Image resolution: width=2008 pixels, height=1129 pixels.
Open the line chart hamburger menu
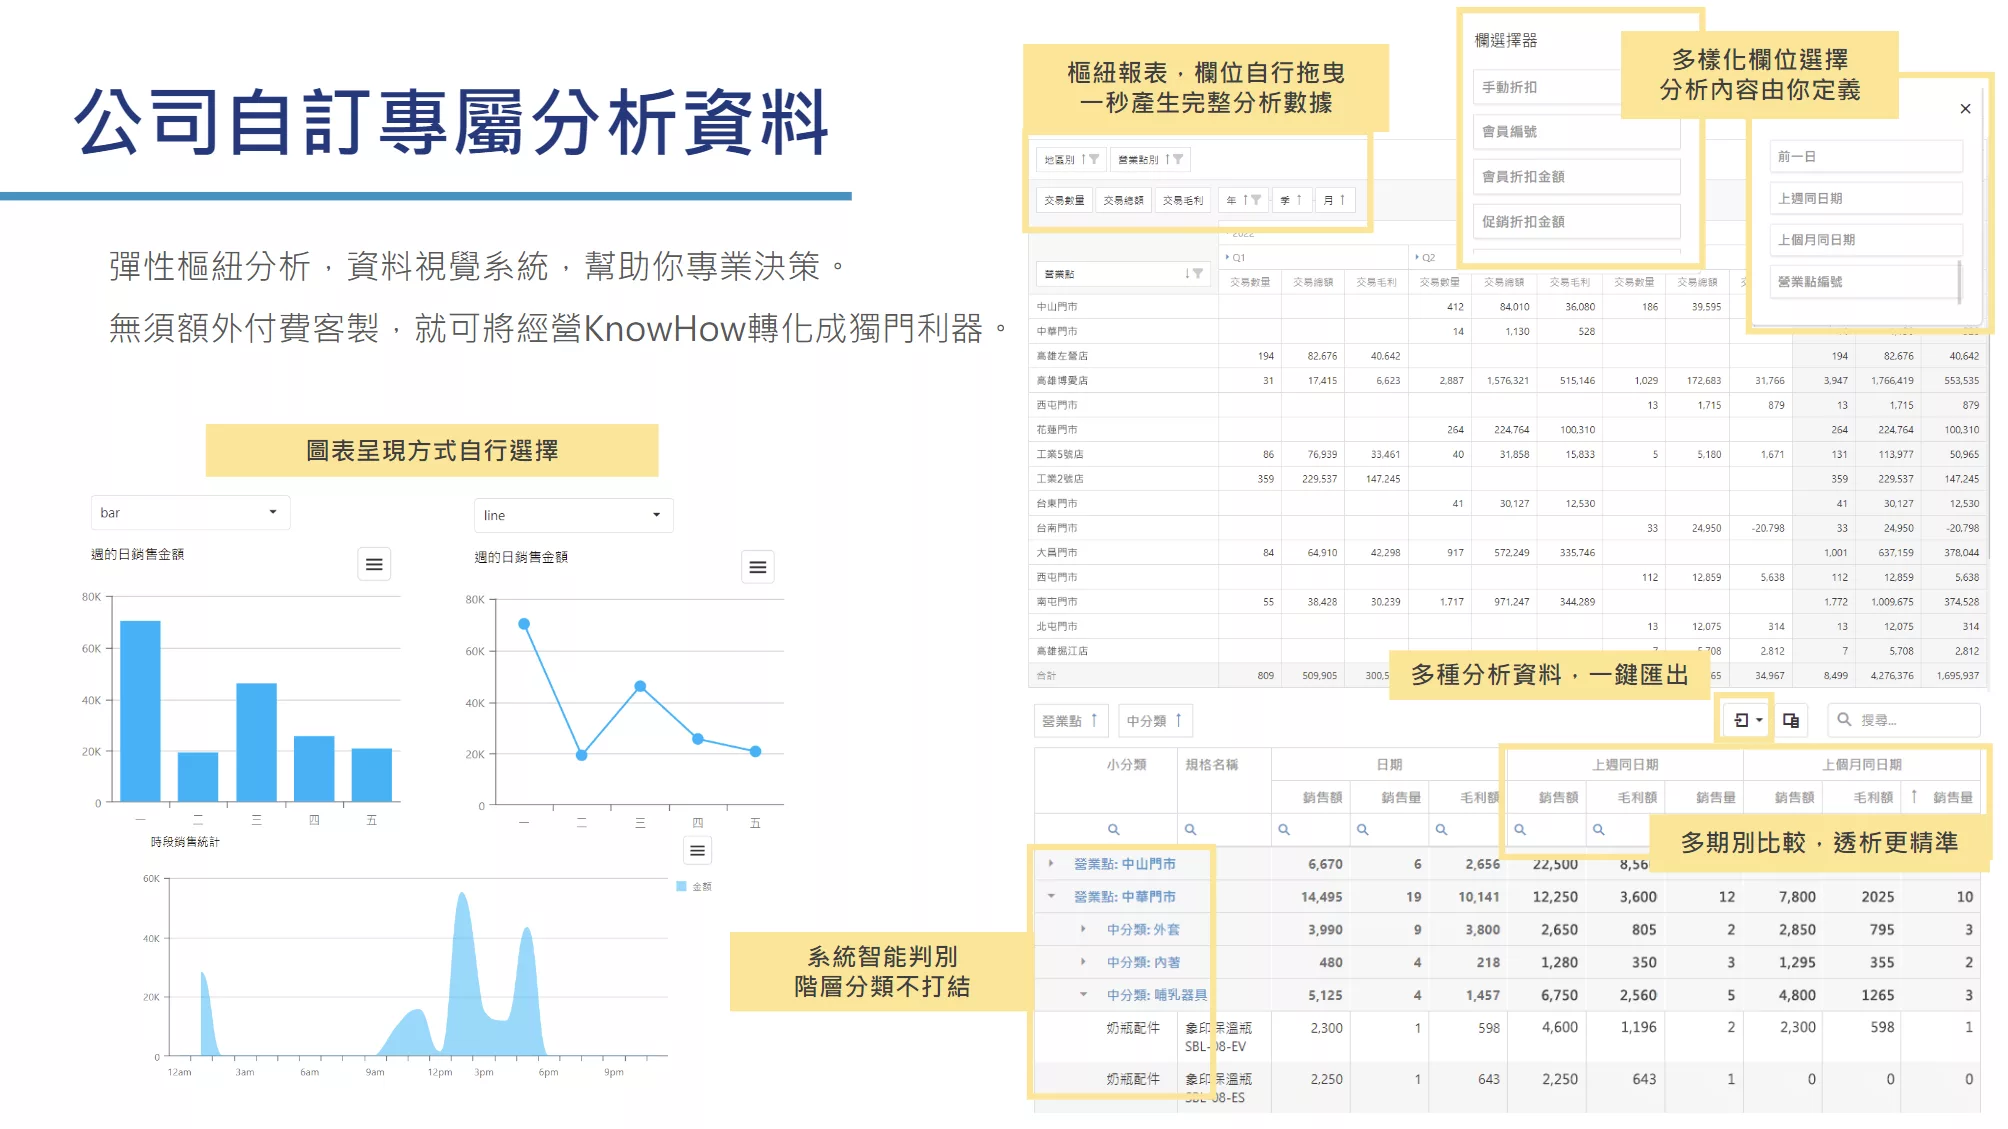(757, 567)
